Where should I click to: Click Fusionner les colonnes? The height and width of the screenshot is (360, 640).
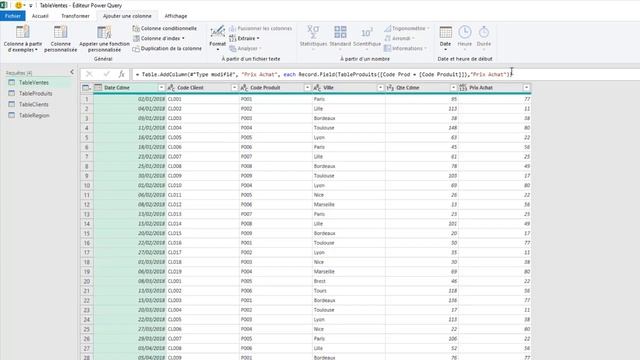tap(260, 28)
